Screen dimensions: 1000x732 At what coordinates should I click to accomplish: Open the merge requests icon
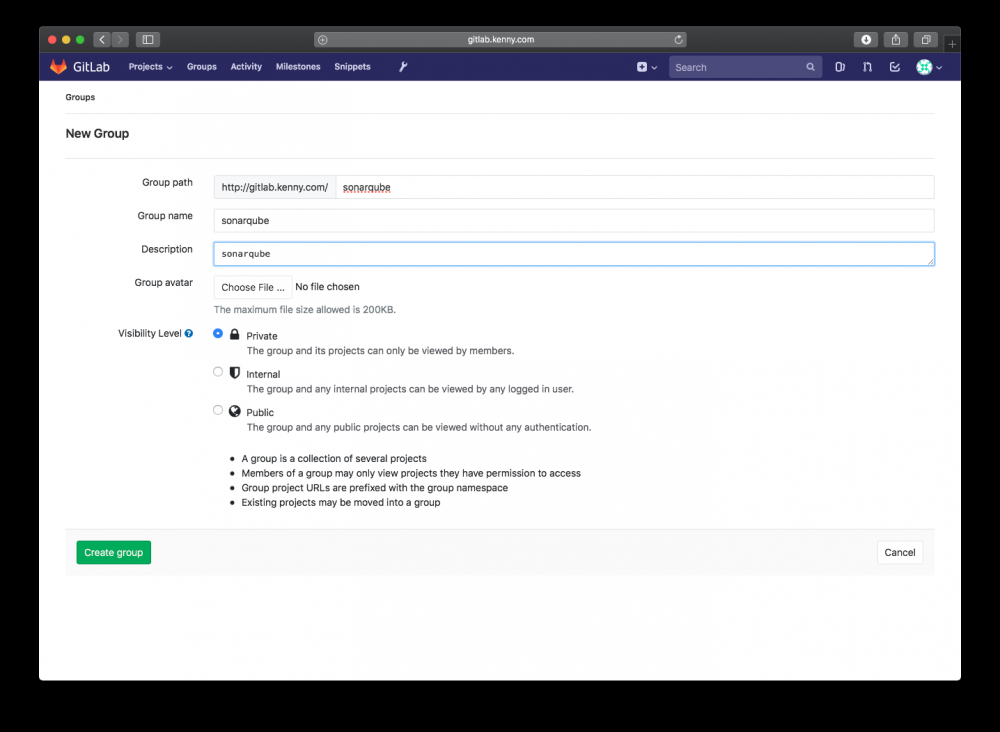point(867,67)
